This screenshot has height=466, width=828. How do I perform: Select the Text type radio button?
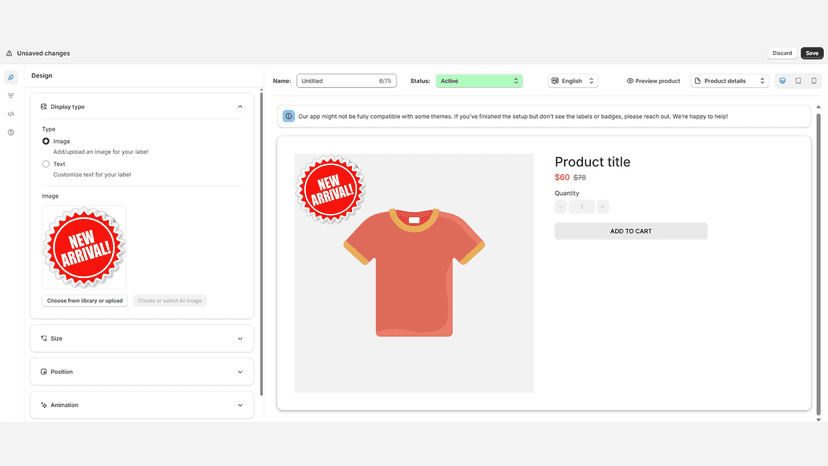pyautogui.click(x=46, y=164)
